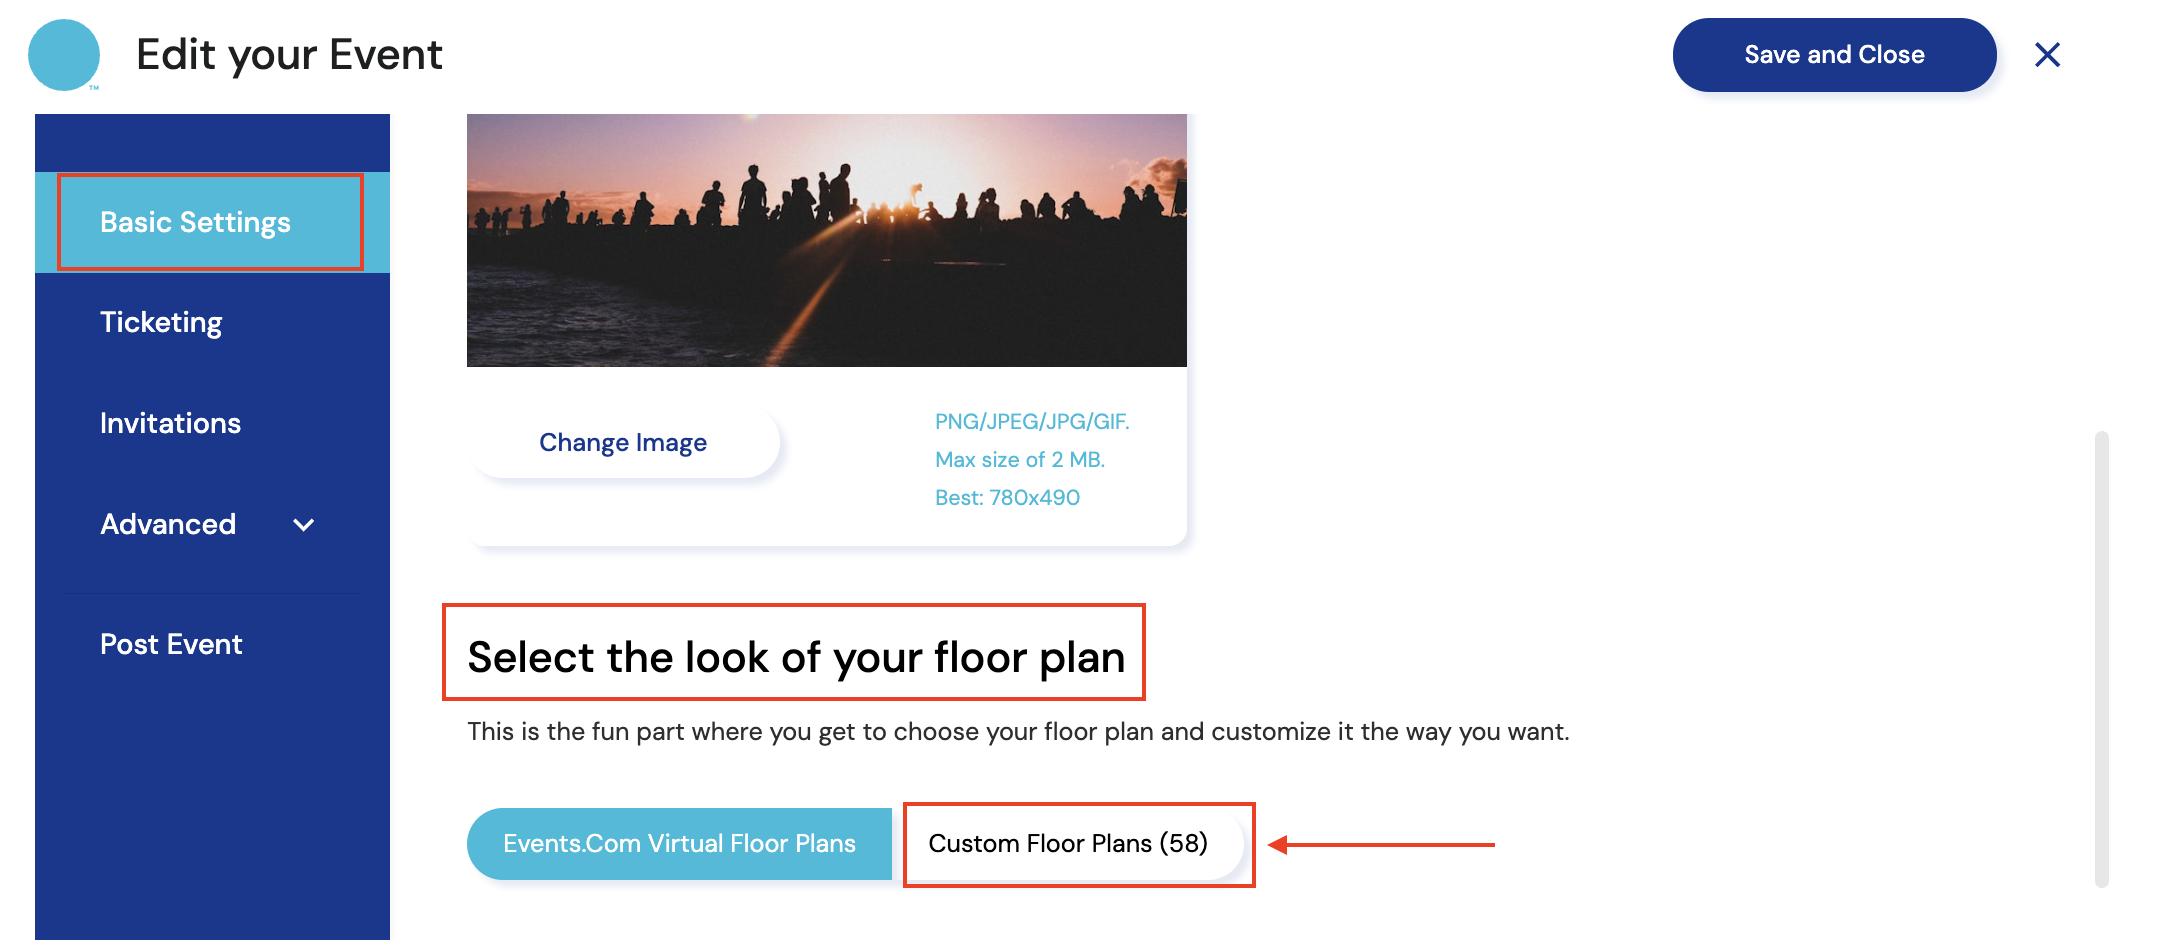2164x940 pixels.
Task: Click the 'Max size of 2 MB' note
Action: [x=1020, y=460]
